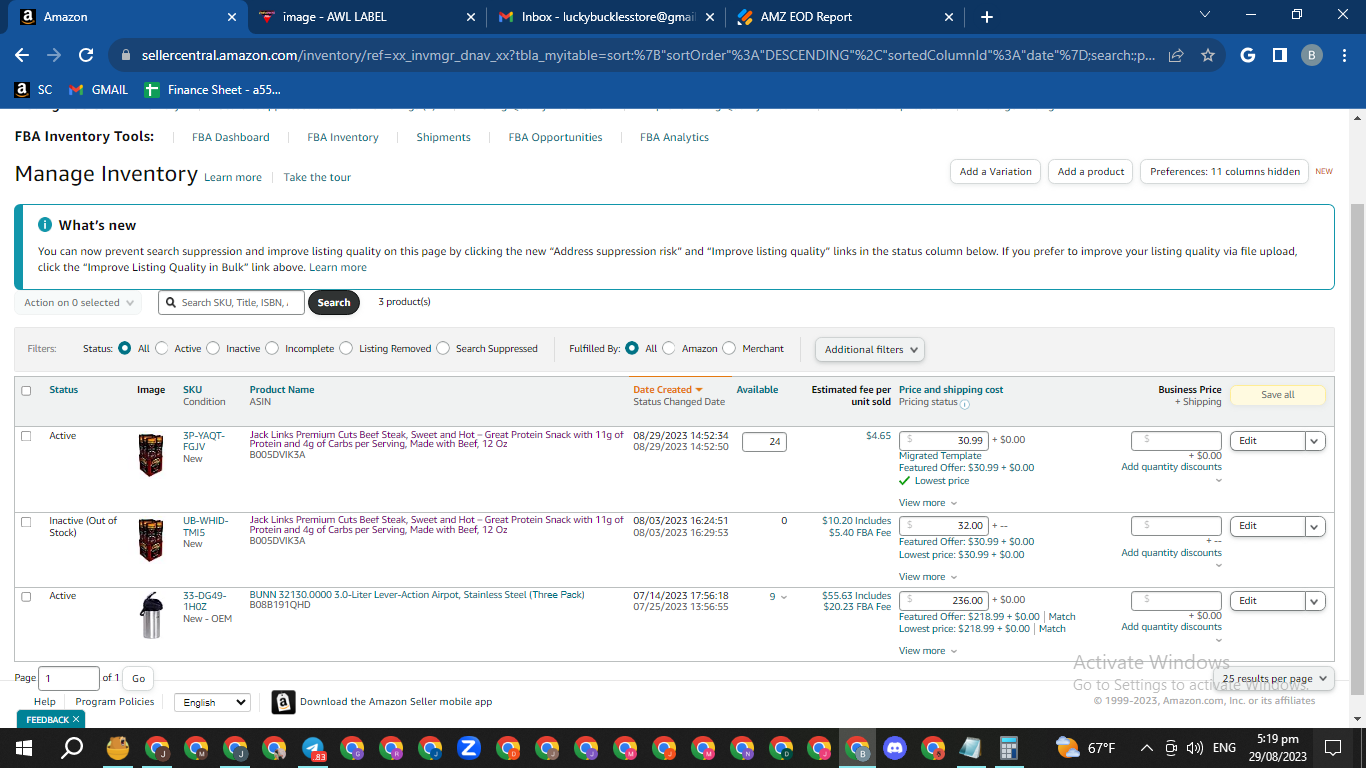The image size is (1366, 768).
Task: Expand View more for the $236.00 listing
Action: [927, 651]
